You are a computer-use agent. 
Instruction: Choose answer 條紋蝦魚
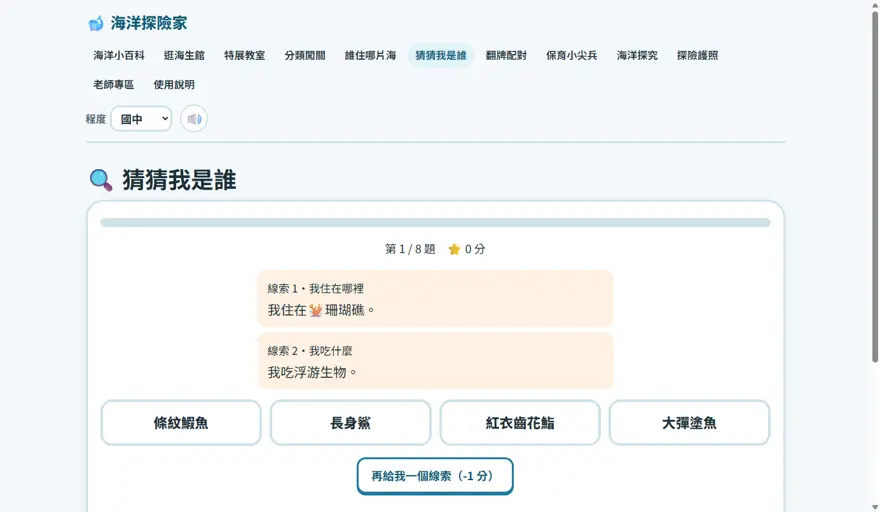pyautogui.click(x=181, y=423)
